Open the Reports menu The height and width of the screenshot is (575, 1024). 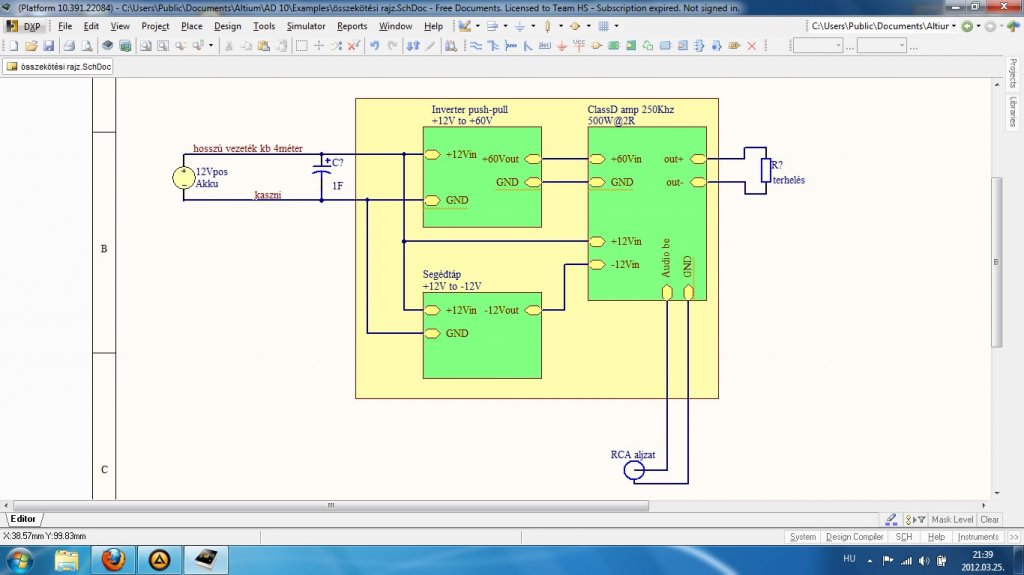click(352, 26)
